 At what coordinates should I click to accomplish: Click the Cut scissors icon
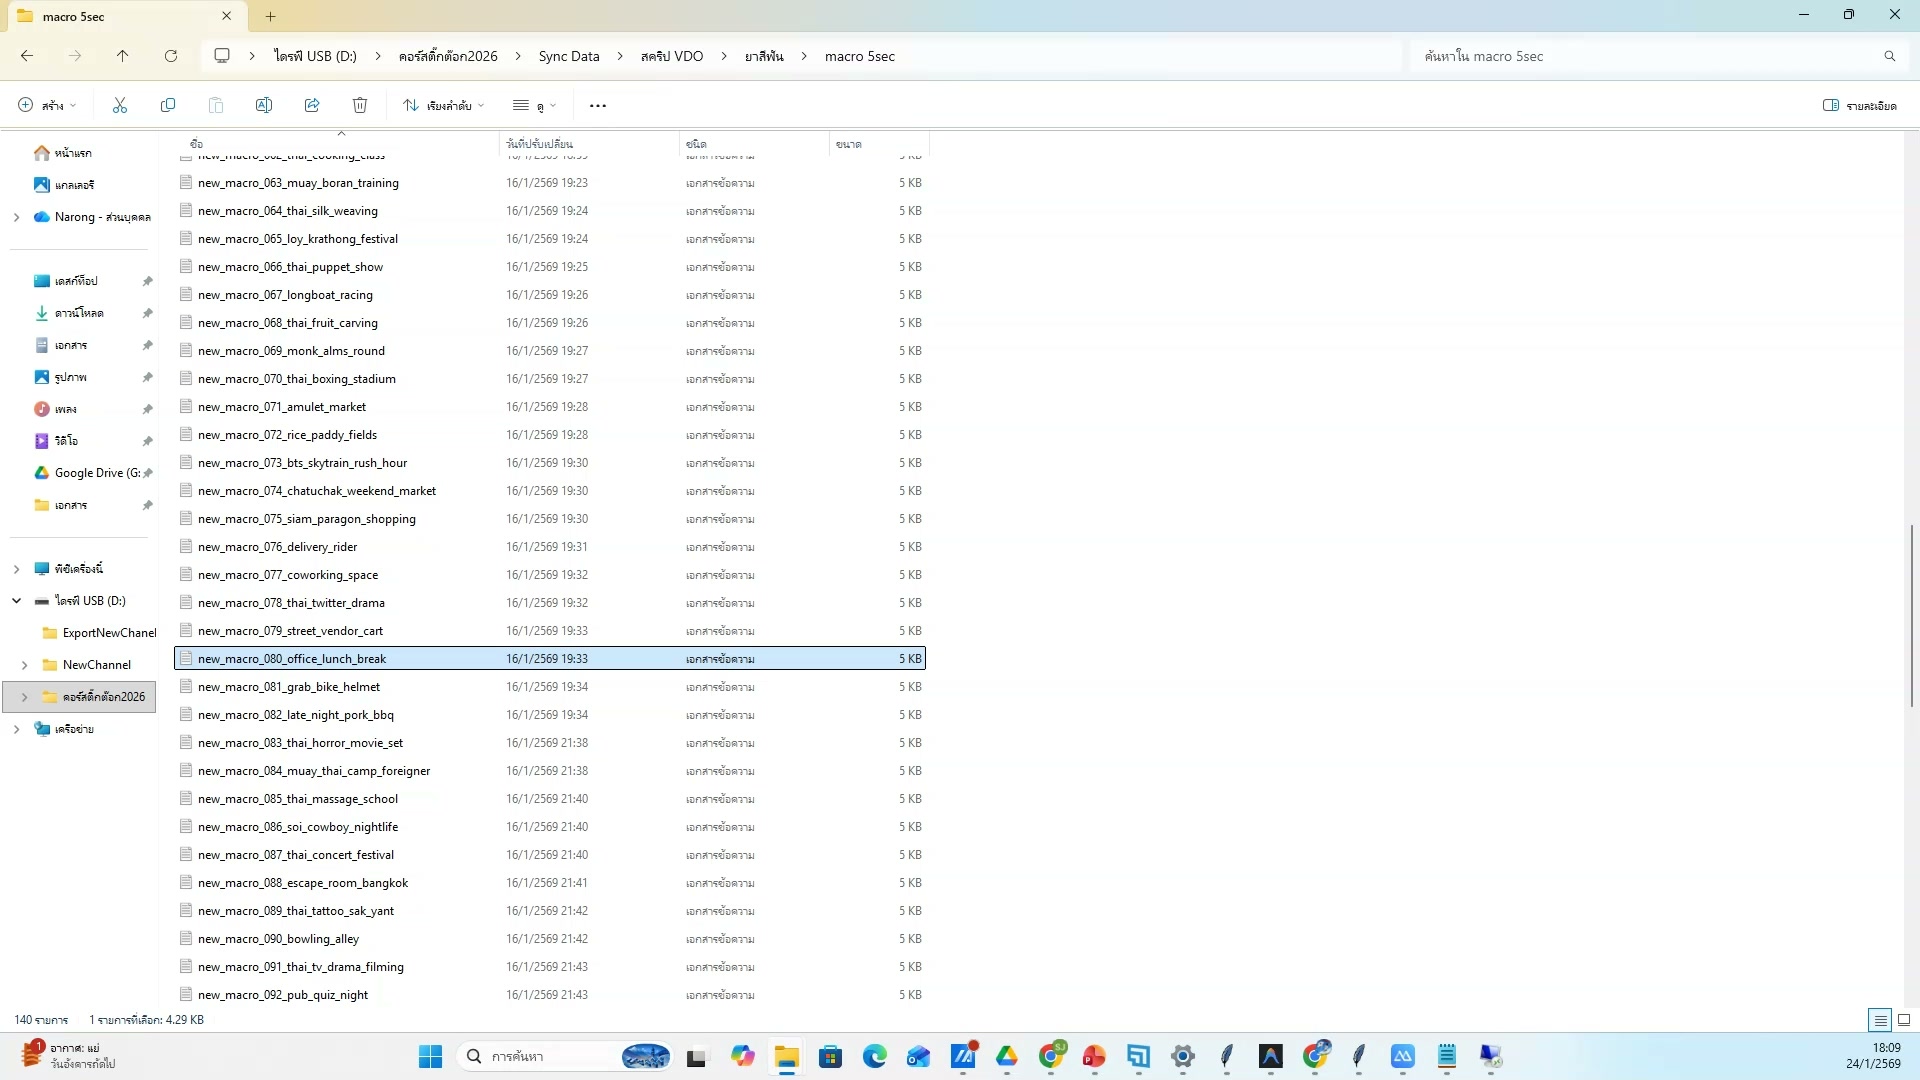[120, 105]
